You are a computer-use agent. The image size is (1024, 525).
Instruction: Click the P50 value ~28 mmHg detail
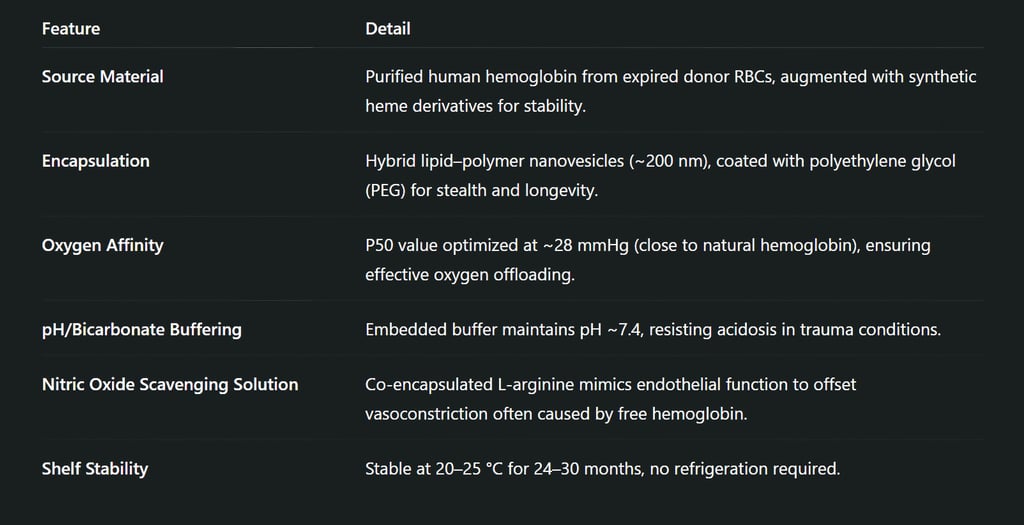click(648, 245)
